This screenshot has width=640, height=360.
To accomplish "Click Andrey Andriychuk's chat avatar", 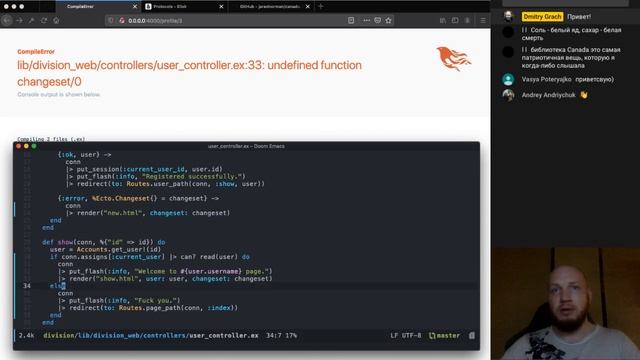I will [508, 95].
